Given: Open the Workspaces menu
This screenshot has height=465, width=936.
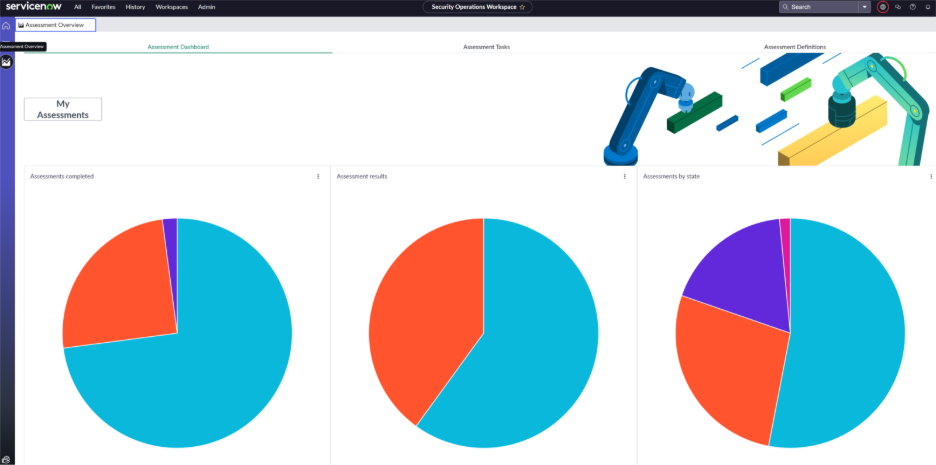Looking at the screenshot, I should point(171,7).
